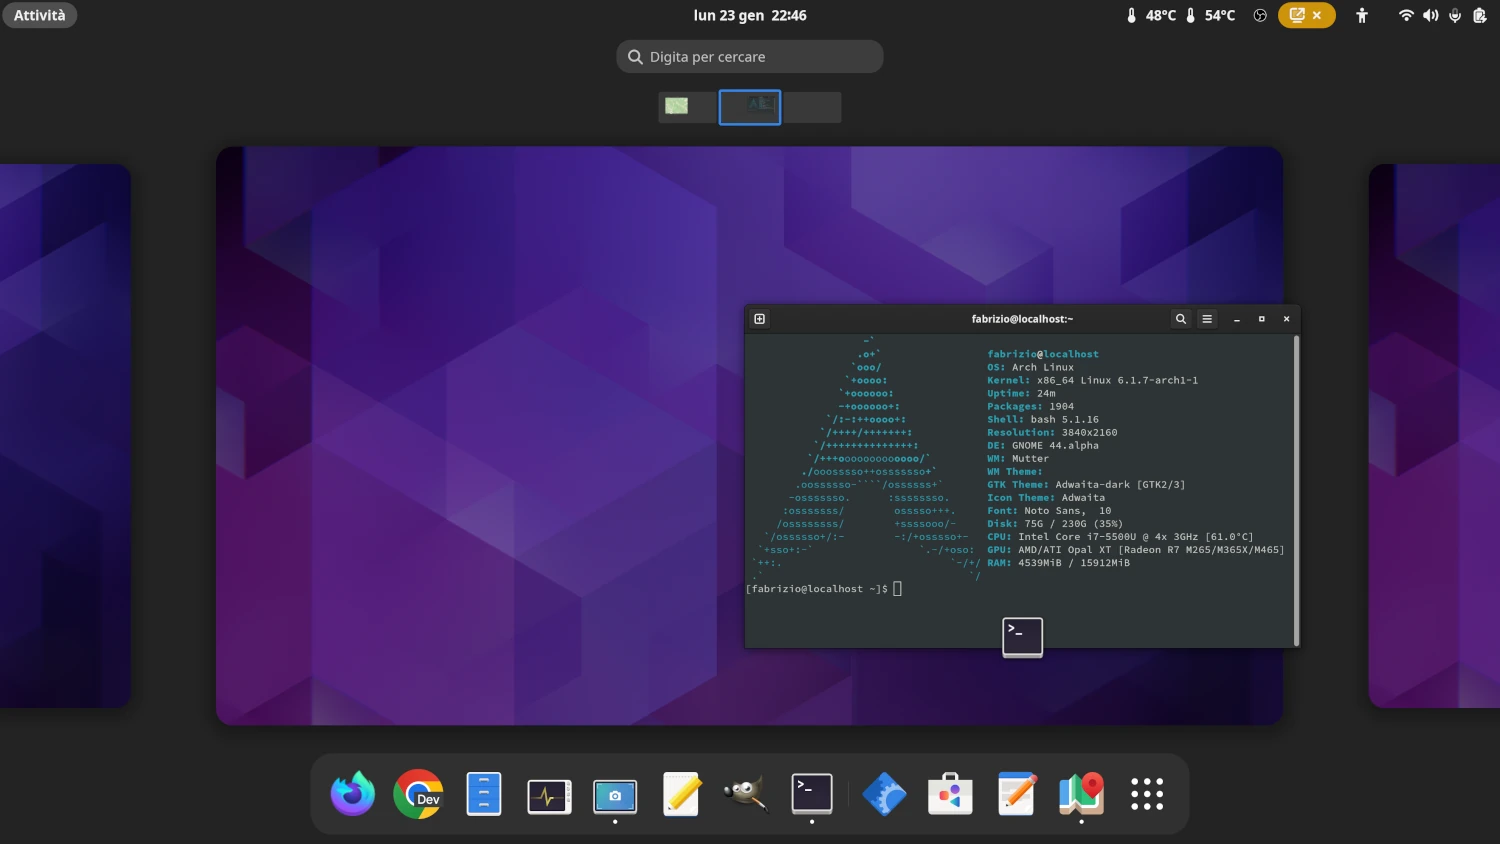Click the Resolution: 3840x2160 line

pos(1052,432)
